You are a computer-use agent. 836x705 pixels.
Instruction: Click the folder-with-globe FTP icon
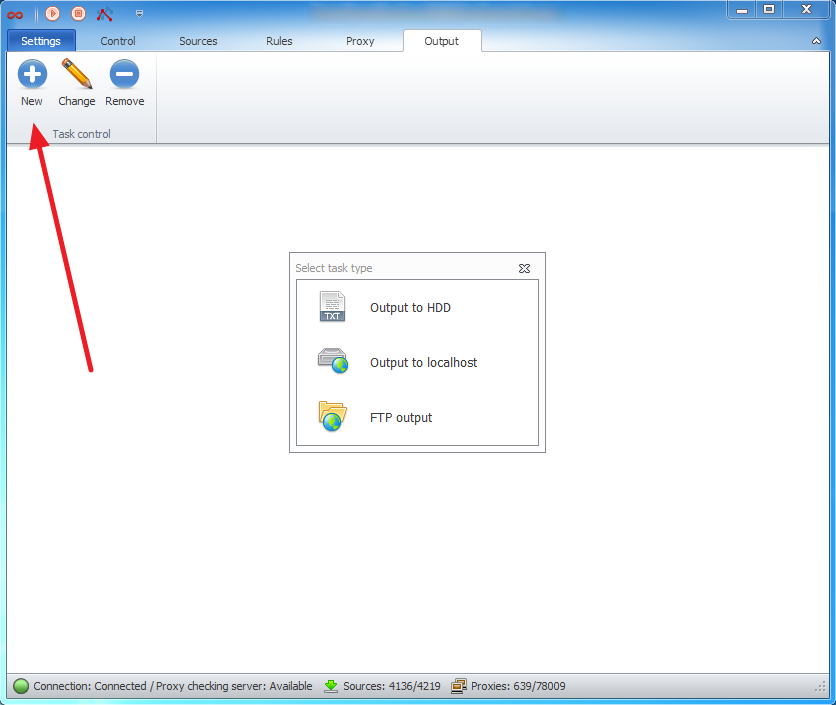point(333,416)
